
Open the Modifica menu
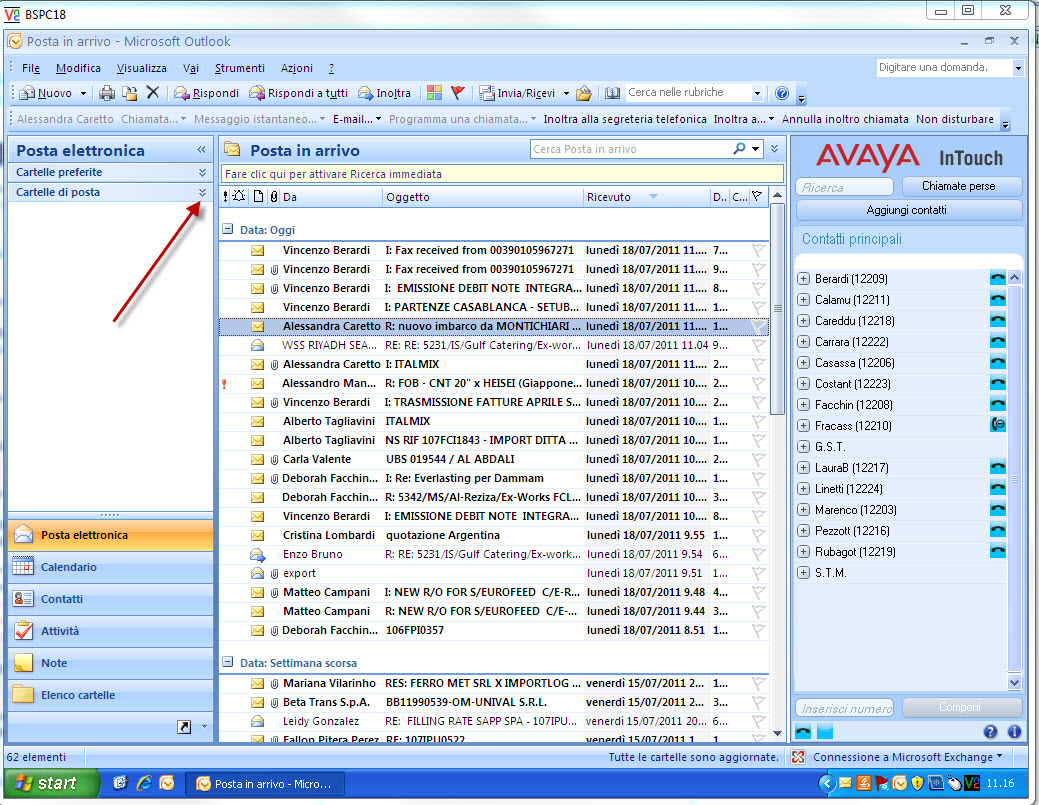pyautogui.click(x=78, y=68)
